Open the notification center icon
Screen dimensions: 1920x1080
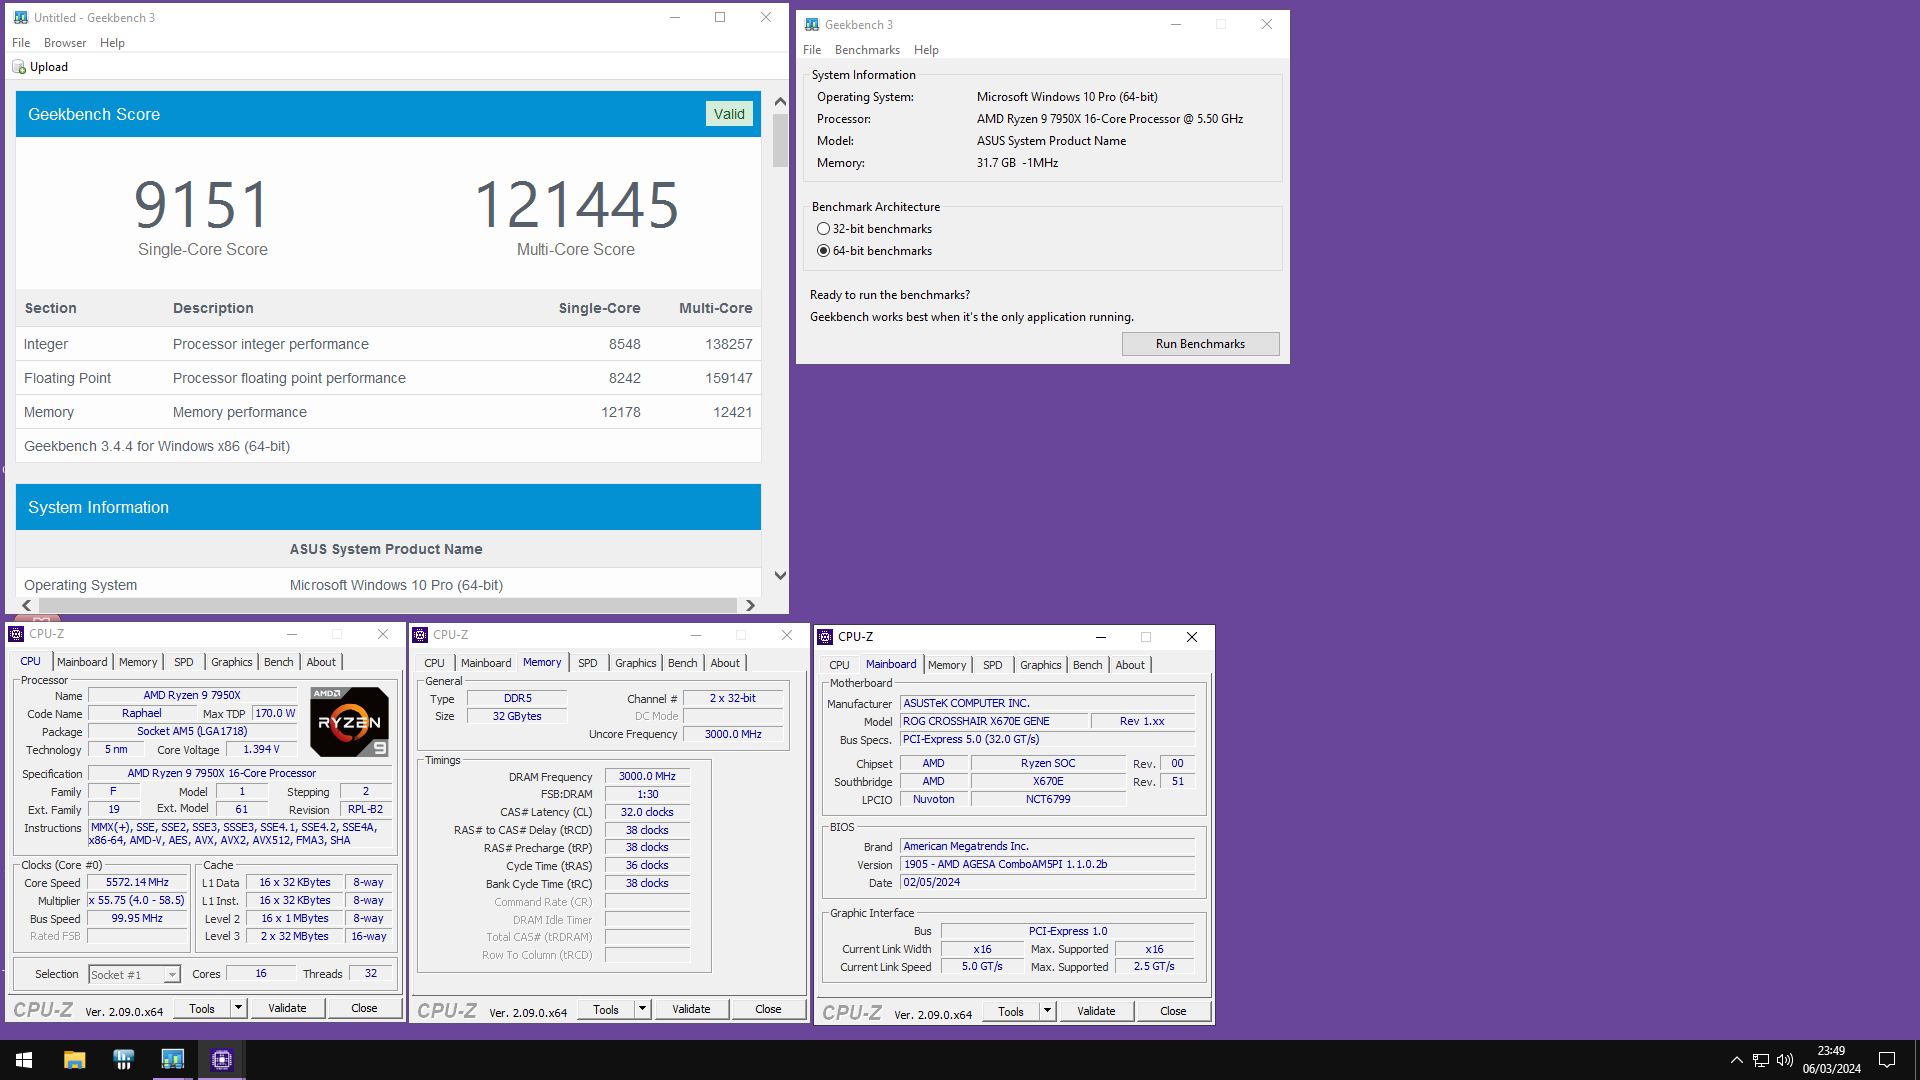coord(1887,1060)
